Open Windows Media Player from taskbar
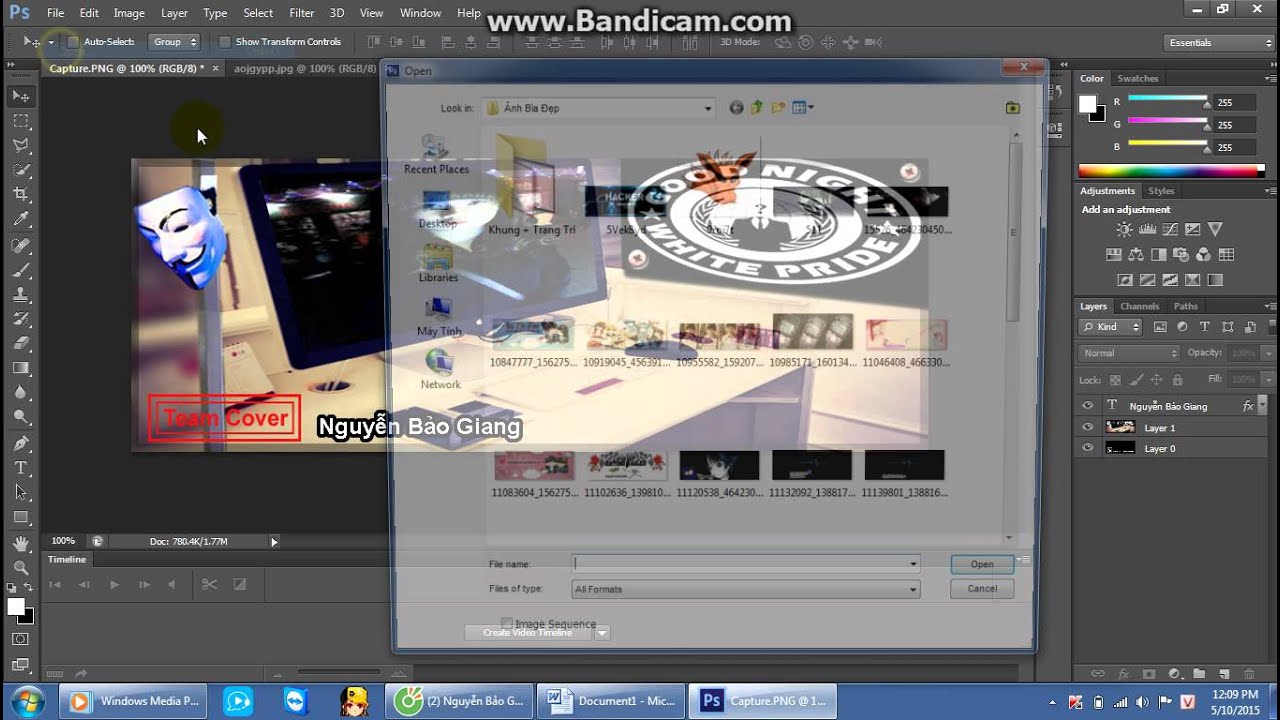The height and width of the screenshot is (720, 1280). click(x=134, y=701)
